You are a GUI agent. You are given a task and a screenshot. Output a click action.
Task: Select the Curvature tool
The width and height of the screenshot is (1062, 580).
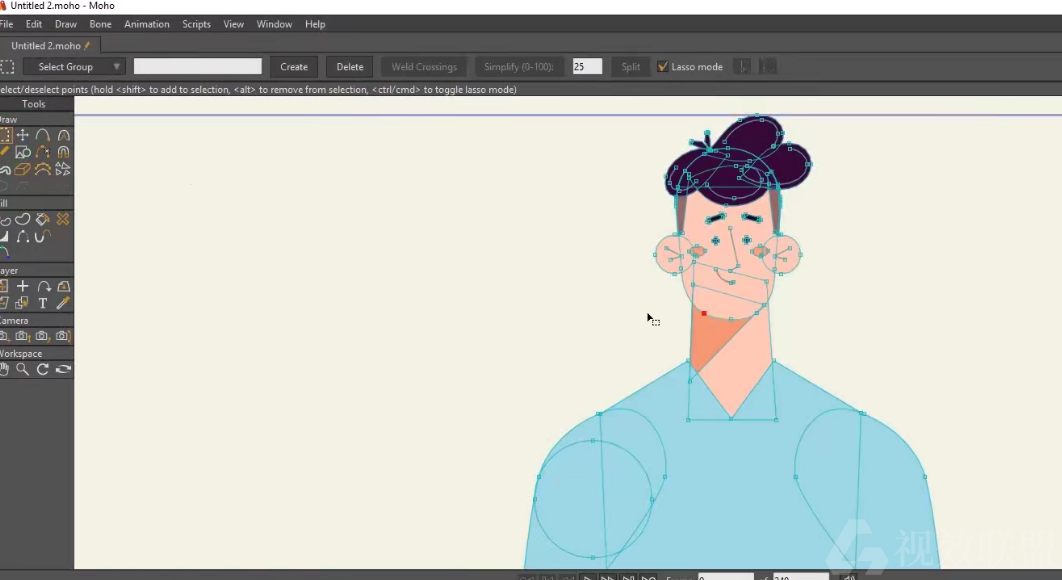(x=63, y=136)
